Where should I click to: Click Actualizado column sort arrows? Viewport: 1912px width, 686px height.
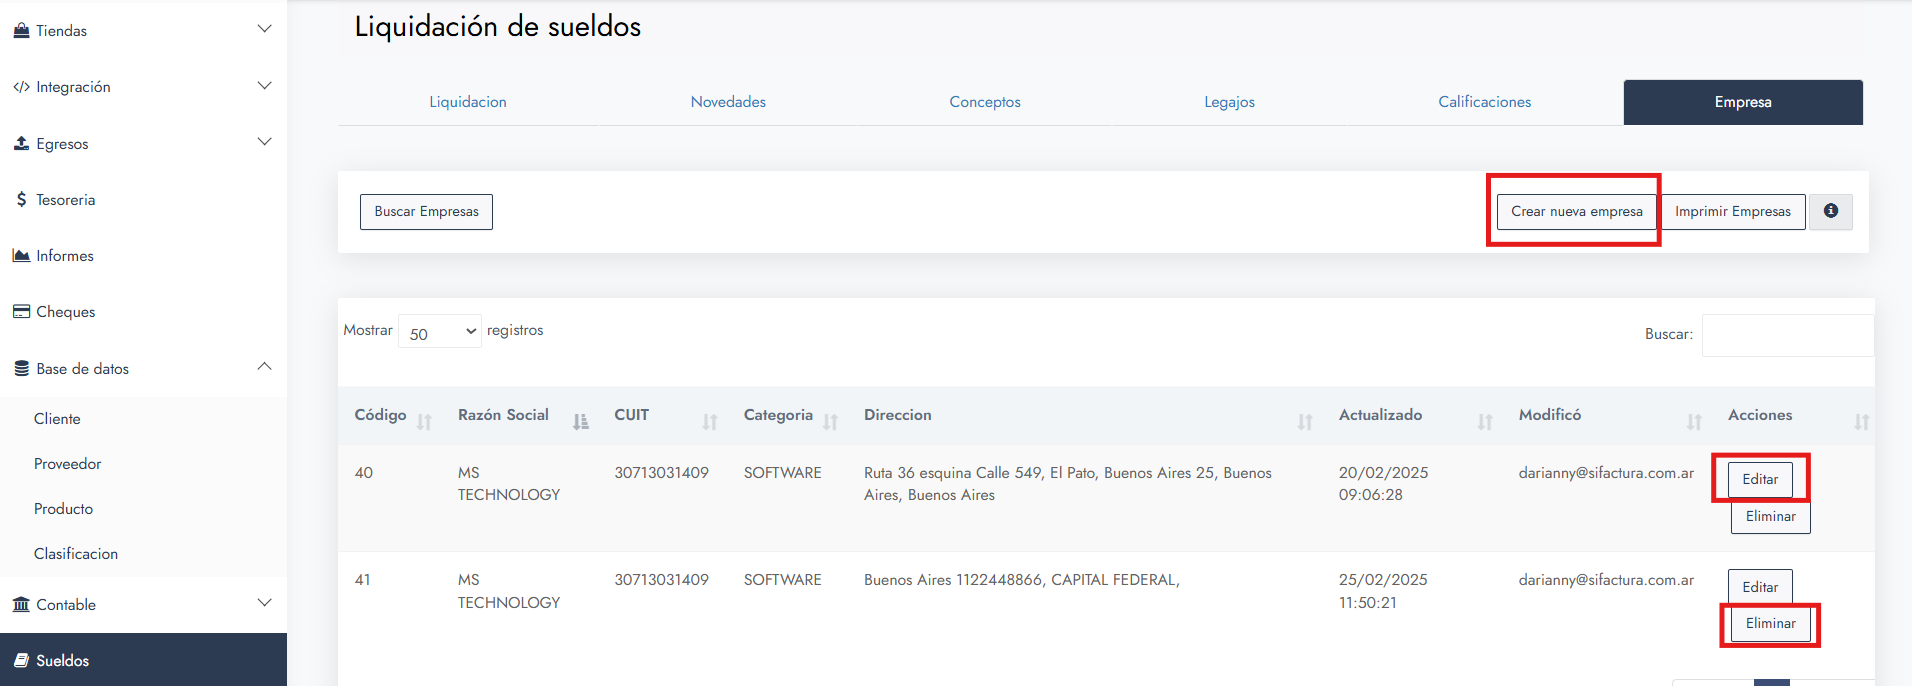(1485, 422)
